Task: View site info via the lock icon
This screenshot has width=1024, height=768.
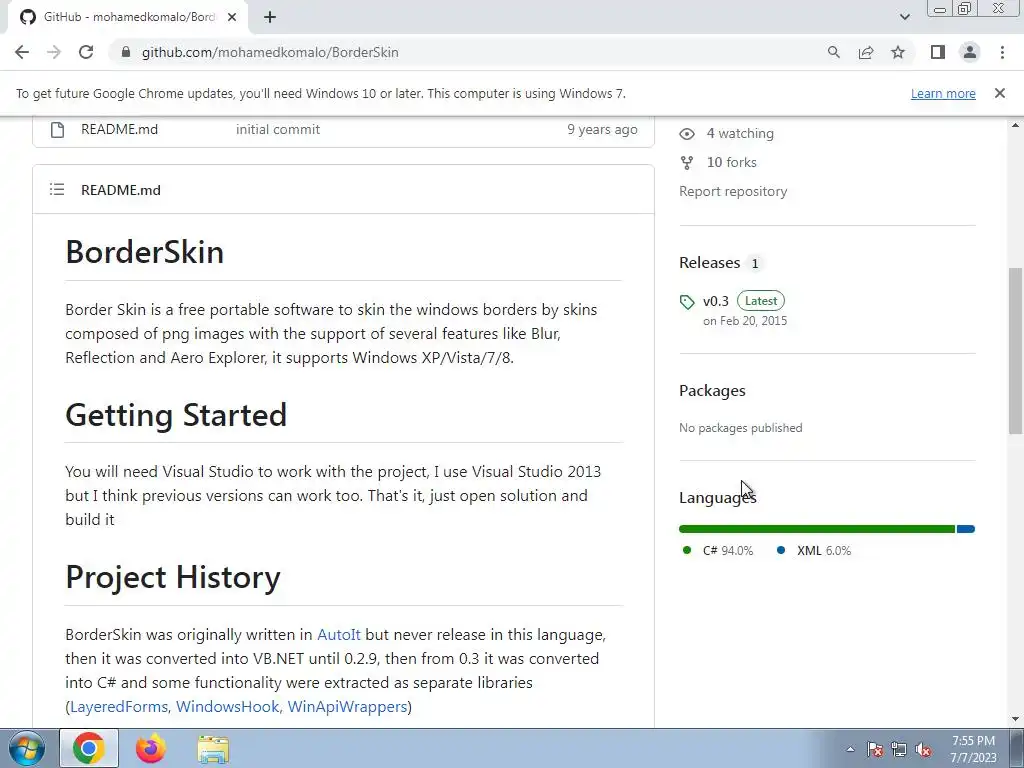Action: click(x=126, y=52)
